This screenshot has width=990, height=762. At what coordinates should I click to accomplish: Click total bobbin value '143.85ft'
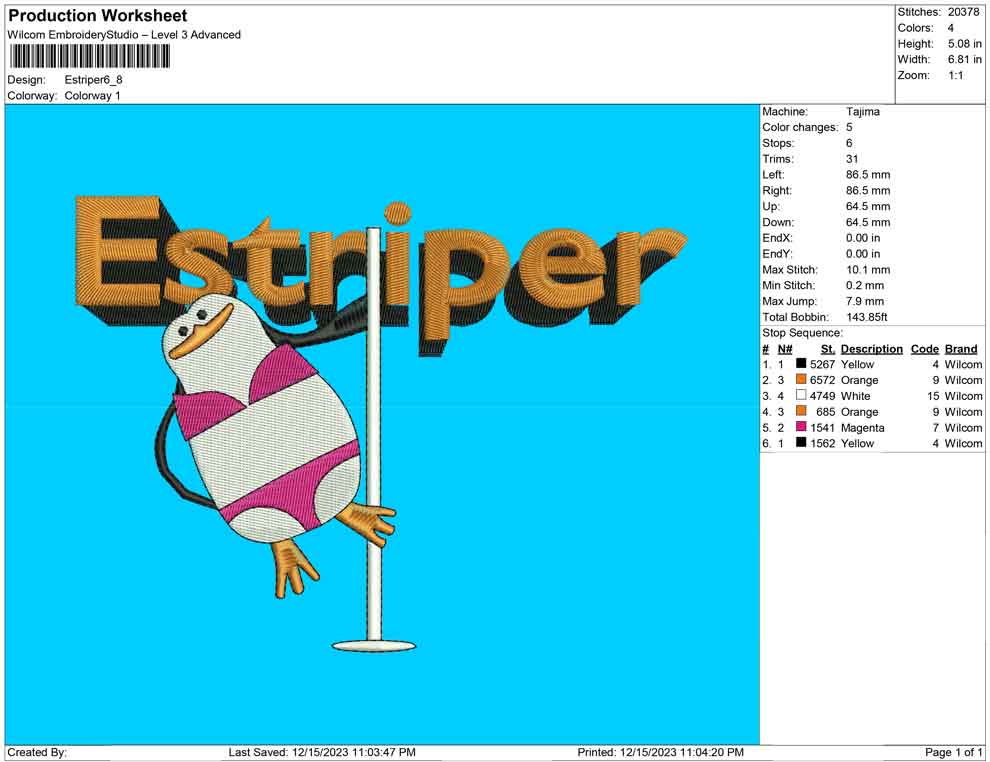(x=866, y=317)
